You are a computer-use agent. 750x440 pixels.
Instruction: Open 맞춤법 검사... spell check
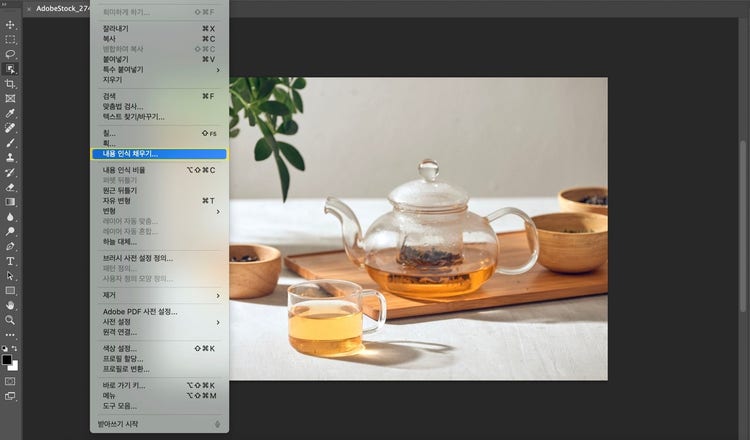coord(159,106)
